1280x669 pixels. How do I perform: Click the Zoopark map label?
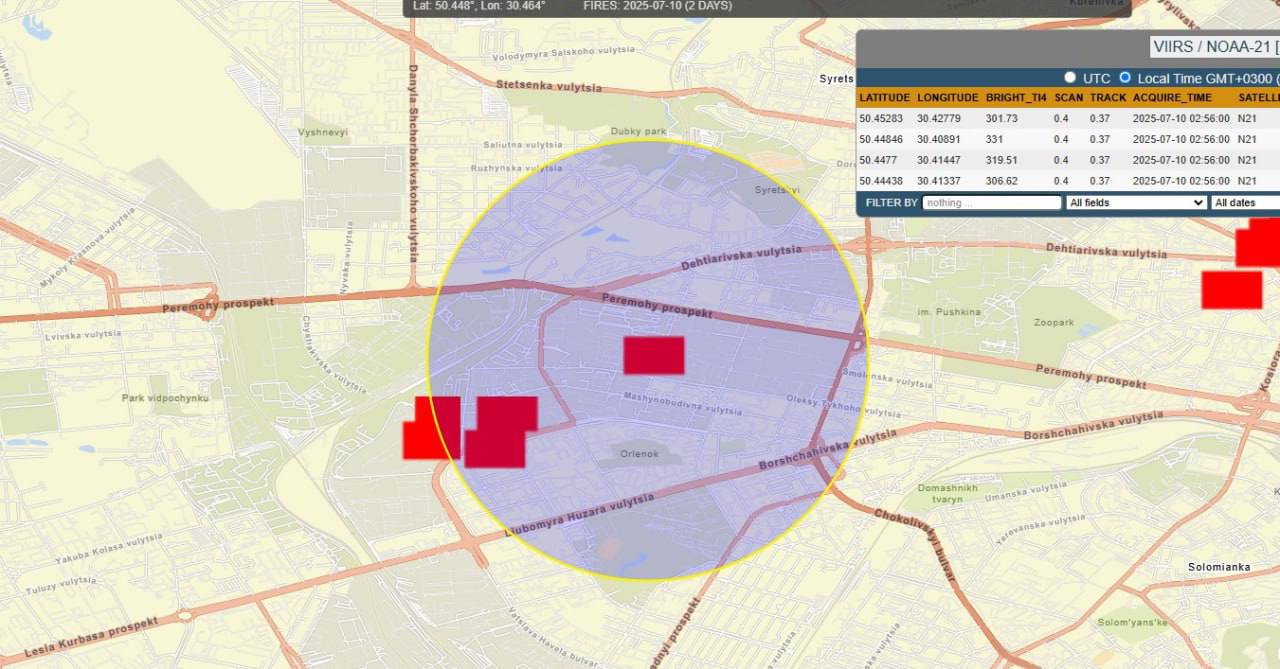tap(1054, 323)
